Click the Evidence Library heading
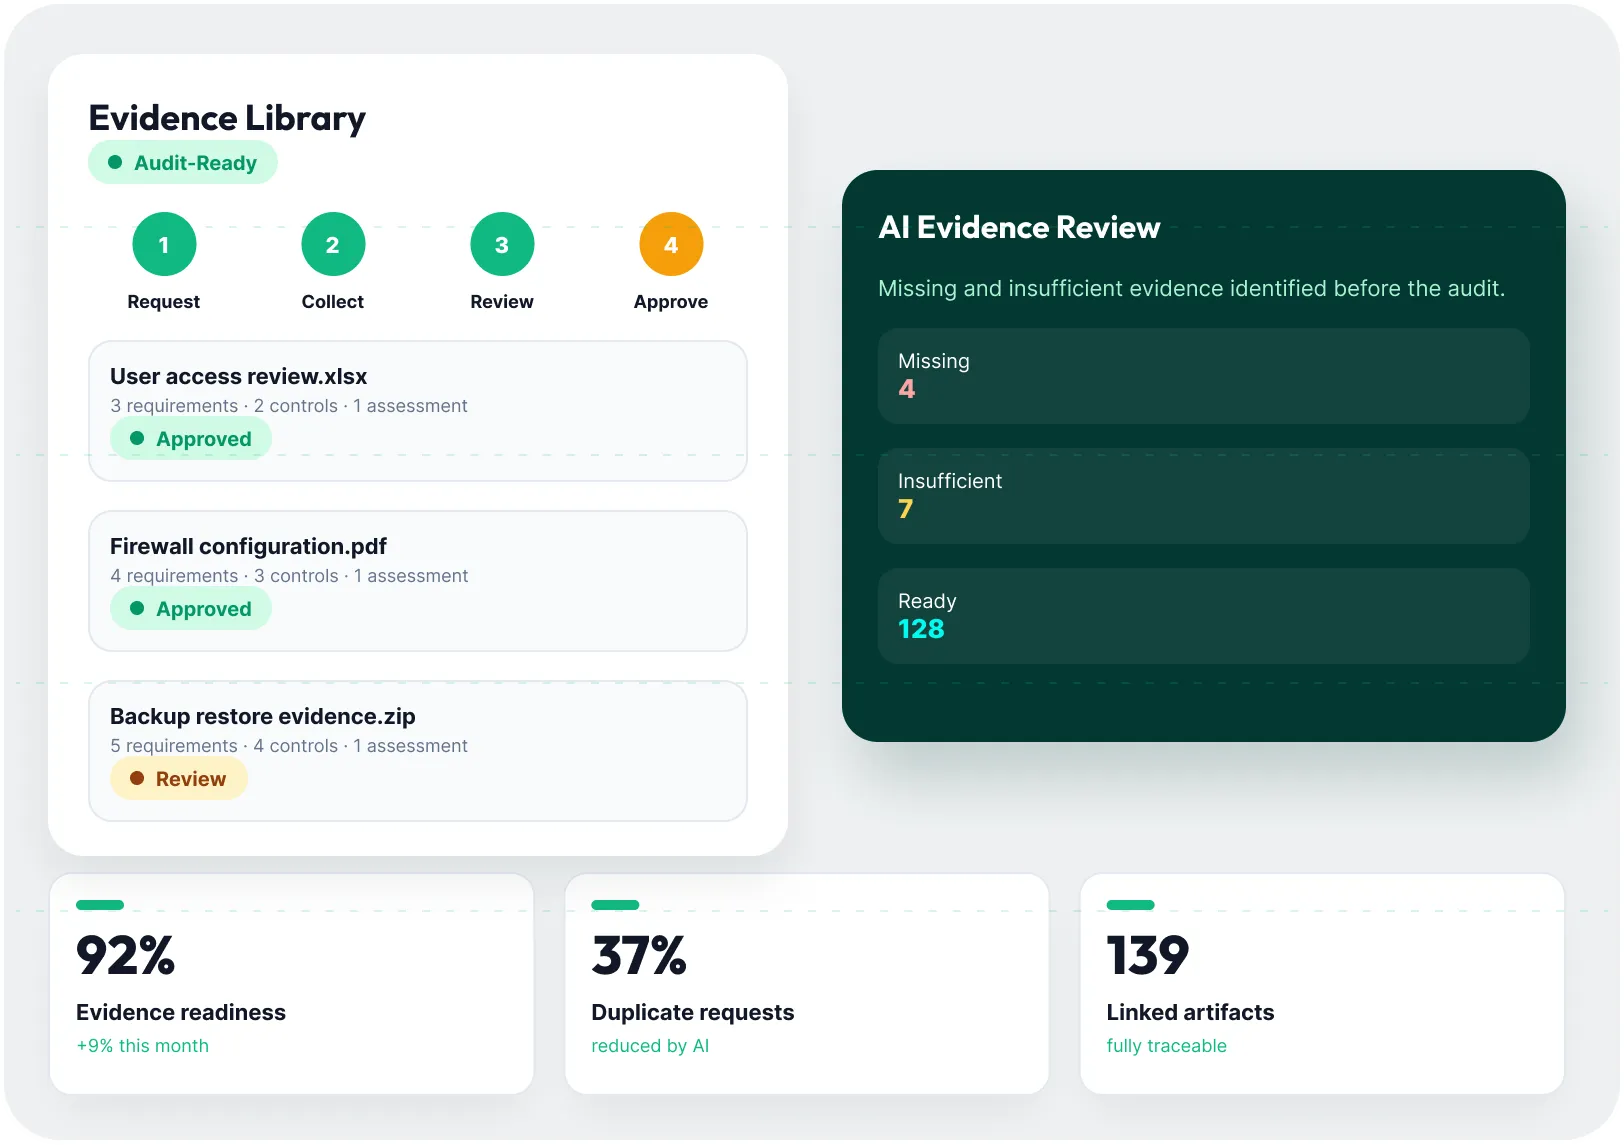 point(227,118)
